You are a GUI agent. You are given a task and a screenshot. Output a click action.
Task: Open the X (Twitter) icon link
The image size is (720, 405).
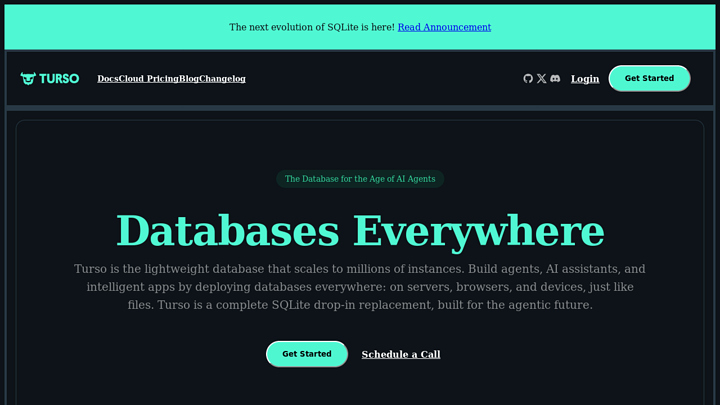(541, 79)
